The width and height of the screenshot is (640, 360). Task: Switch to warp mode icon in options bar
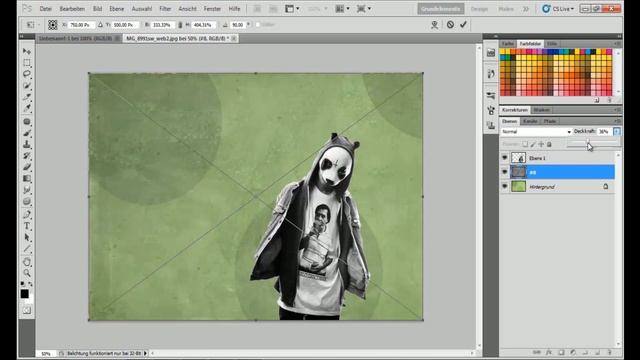point(435,25)
